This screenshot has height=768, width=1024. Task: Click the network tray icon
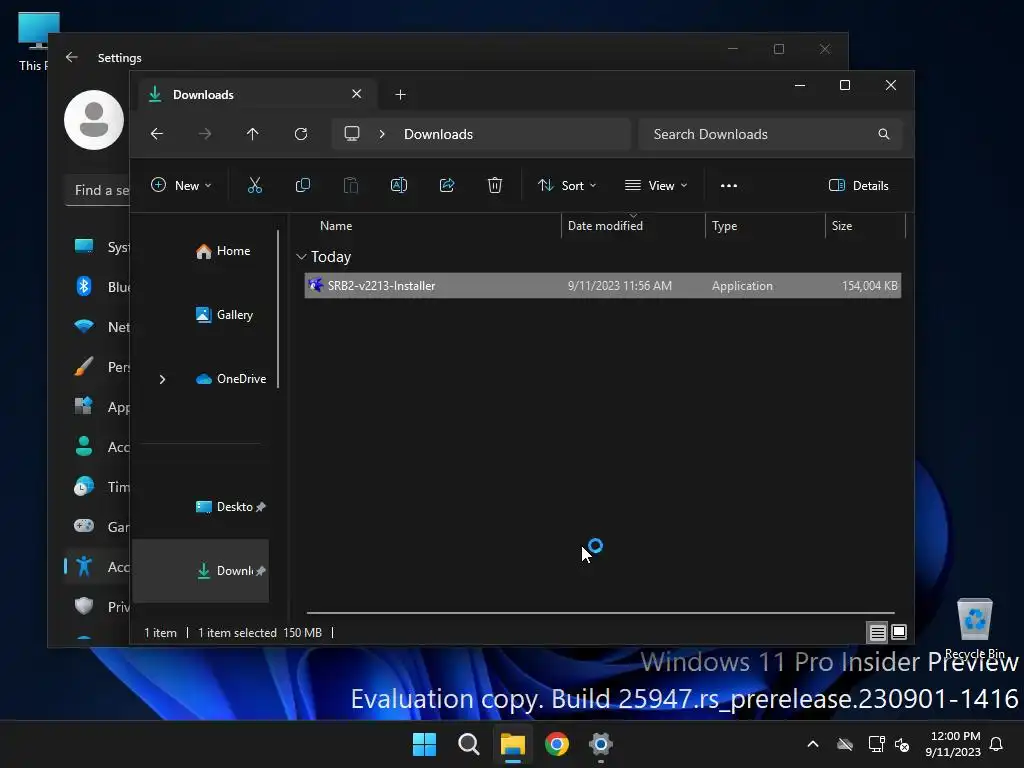tap(876, 744)
